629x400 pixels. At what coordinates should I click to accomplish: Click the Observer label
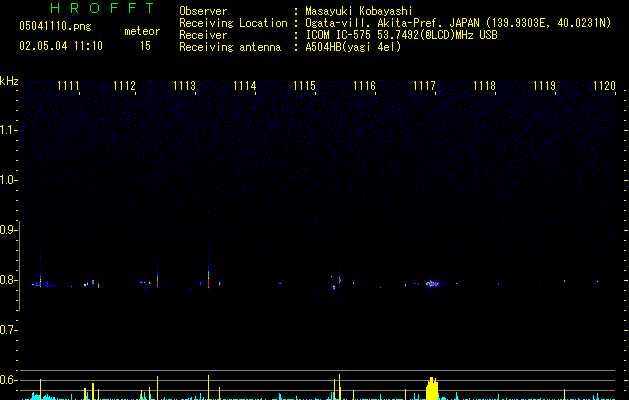203,11
